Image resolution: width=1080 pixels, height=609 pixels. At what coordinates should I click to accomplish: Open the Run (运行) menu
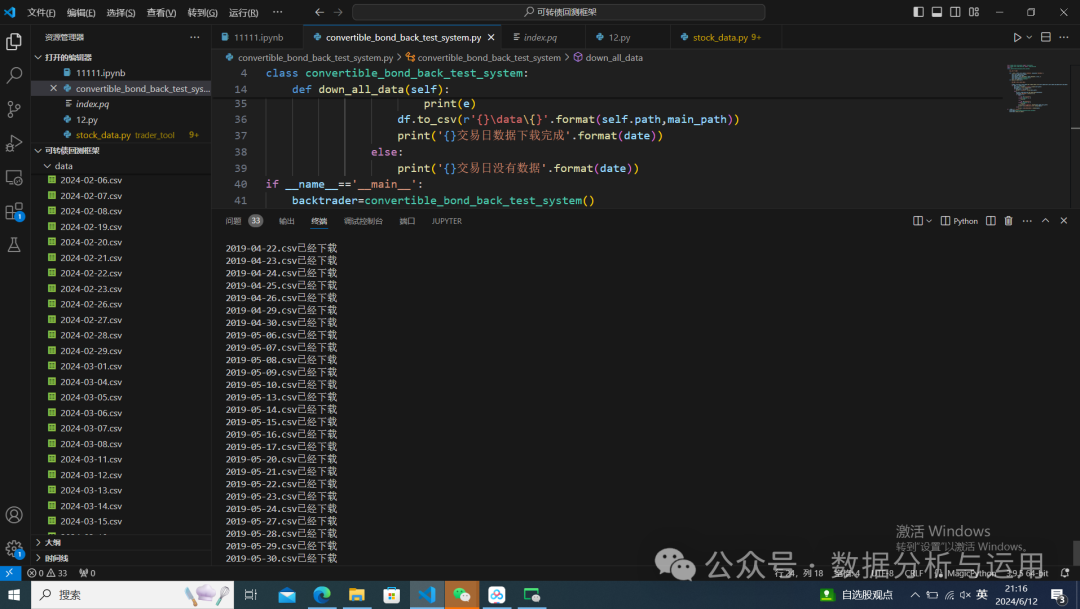point(243,12)
